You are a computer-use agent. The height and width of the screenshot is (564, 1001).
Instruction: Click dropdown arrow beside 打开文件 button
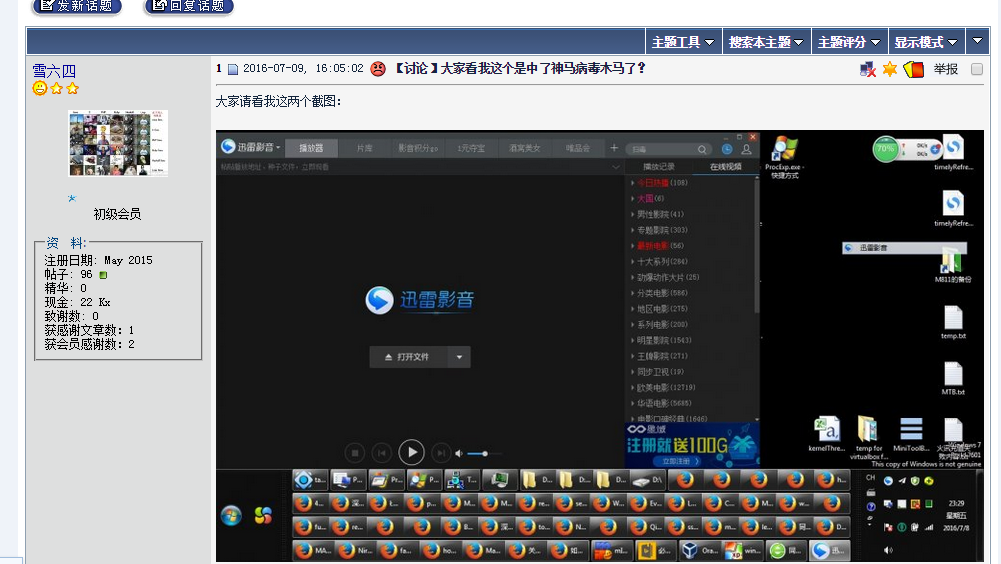(x=459, y=357)
